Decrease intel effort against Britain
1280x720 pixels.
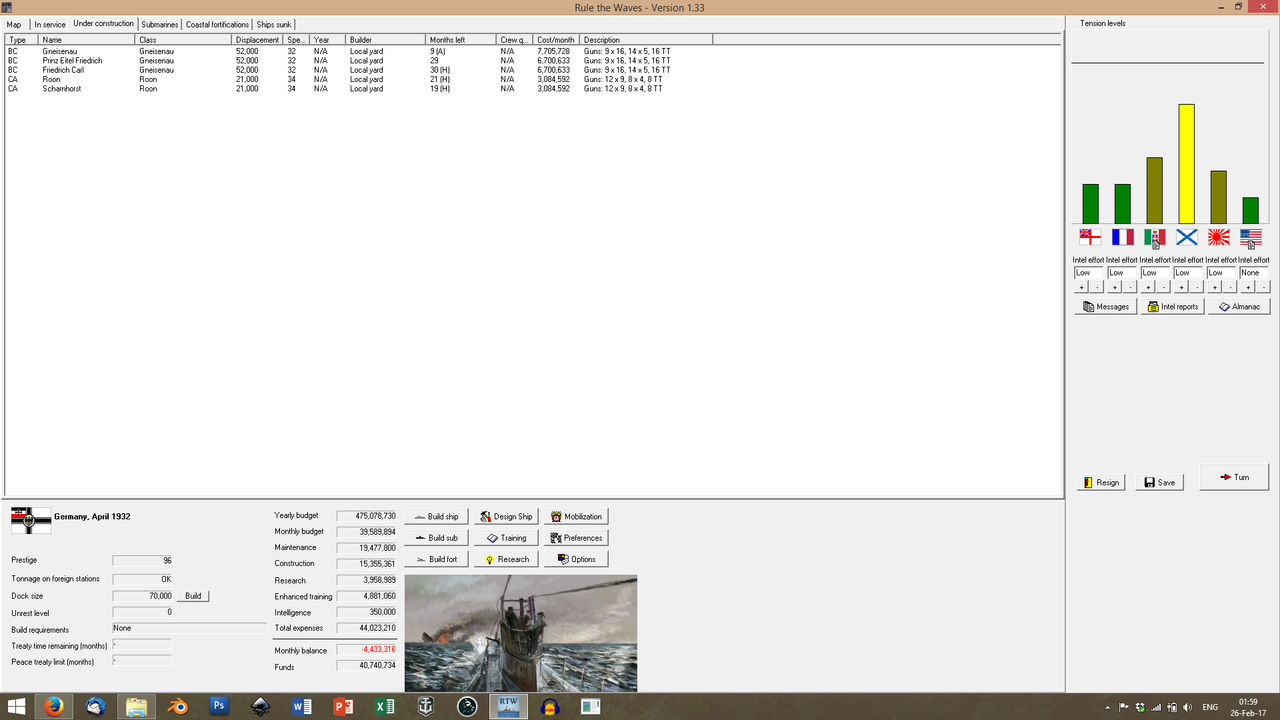[1097, 285]
